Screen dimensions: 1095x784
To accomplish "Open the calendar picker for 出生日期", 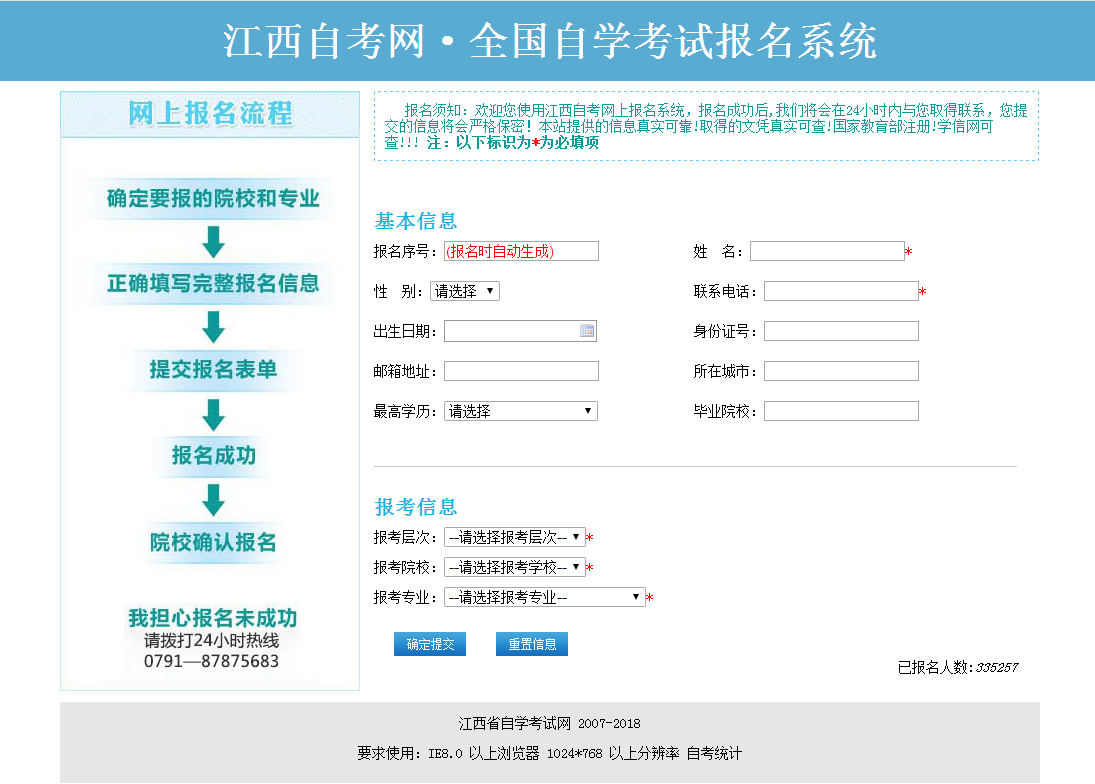I will point(588,331).
